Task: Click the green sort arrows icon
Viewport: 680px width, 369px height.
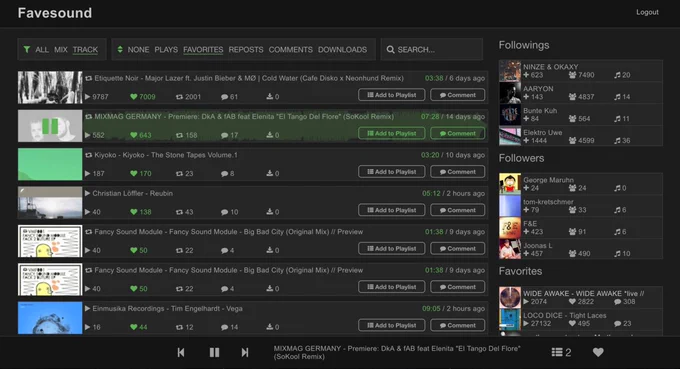Action: [x=120, y=49]
